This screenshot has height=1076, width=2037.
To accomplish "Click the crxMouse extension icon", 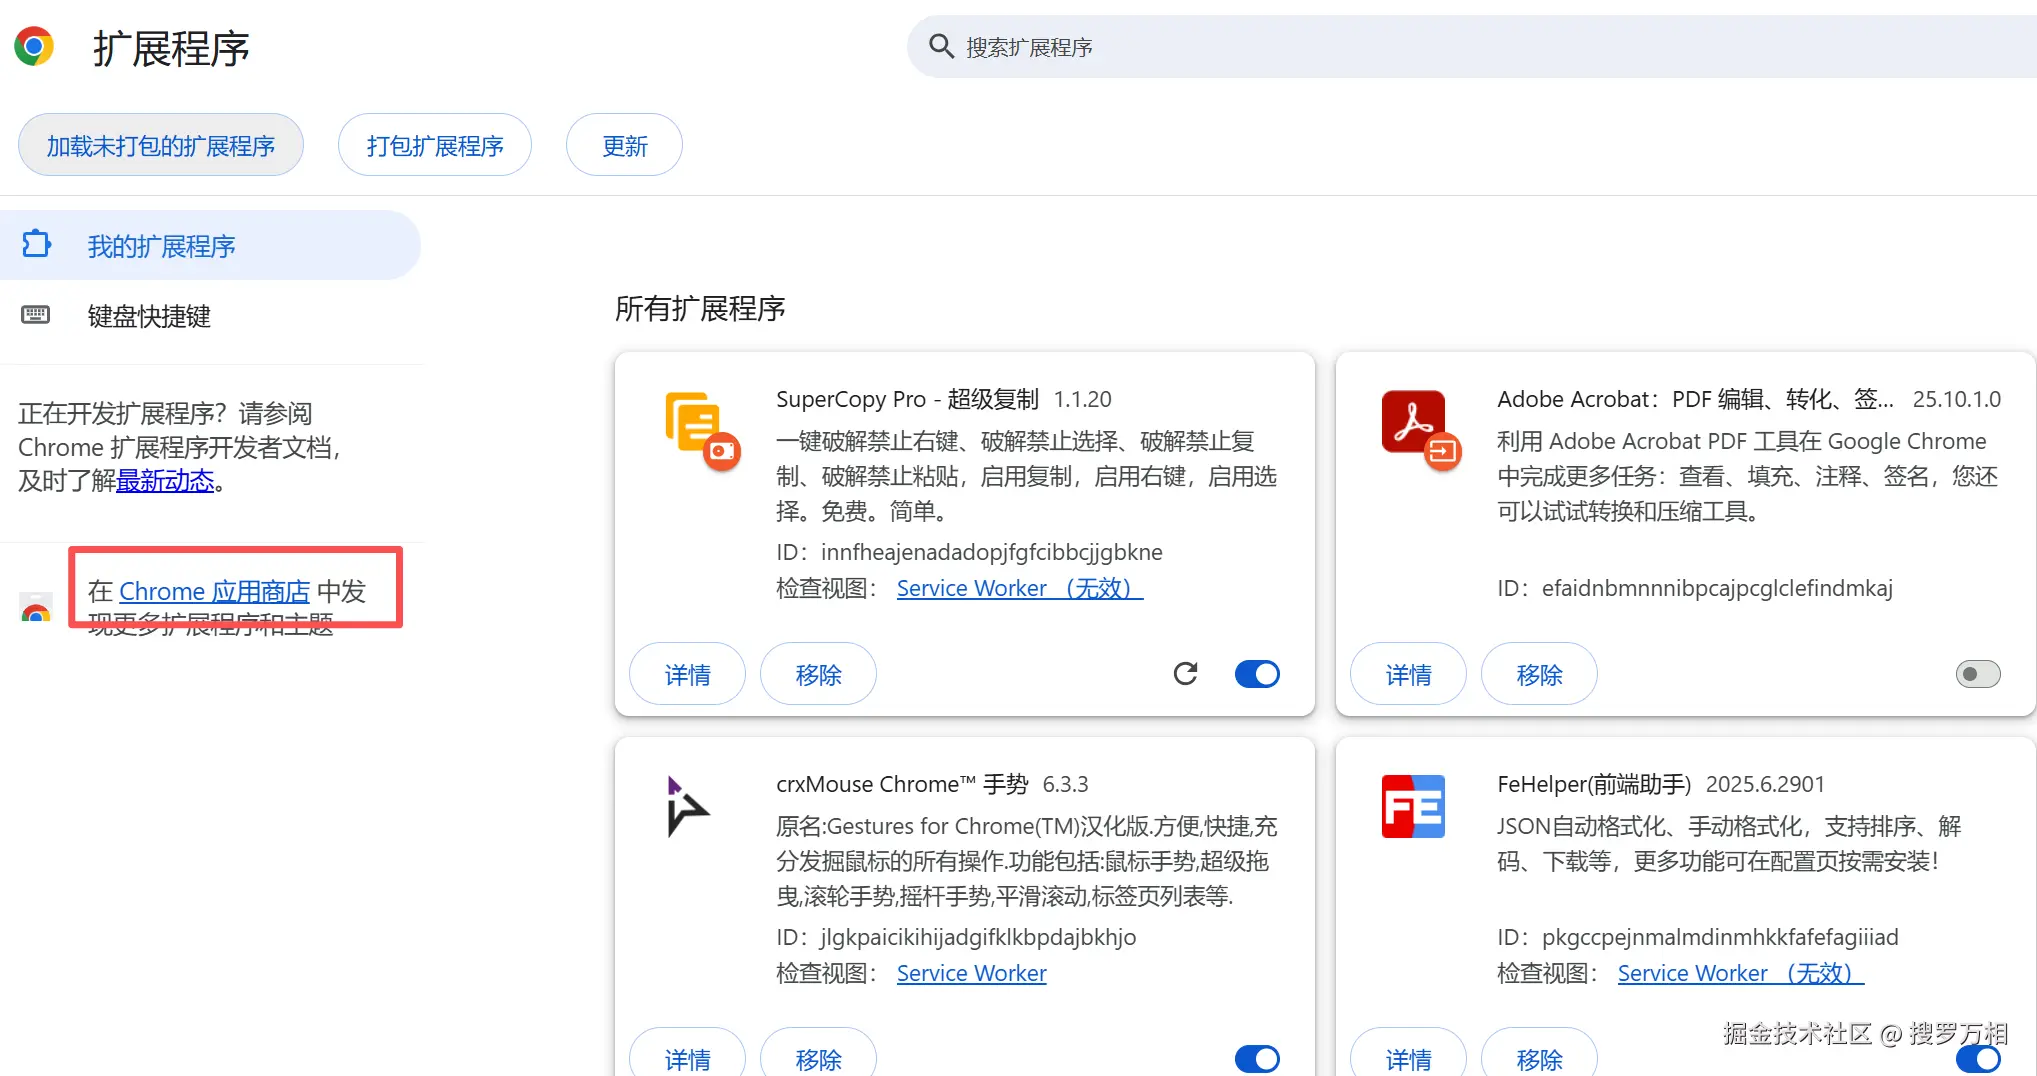I will coord(687,806).
